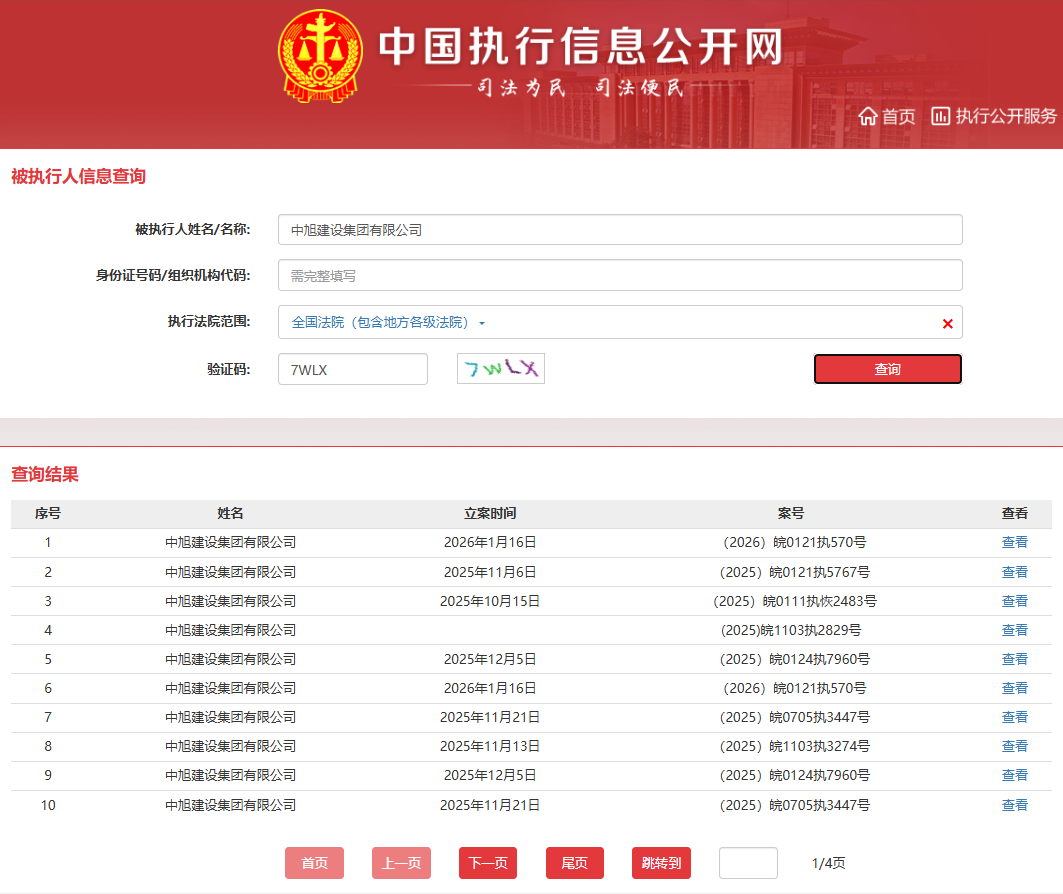Open the 首页 navigation link
Screen dimensions: 1063x894
pos(898,117)
